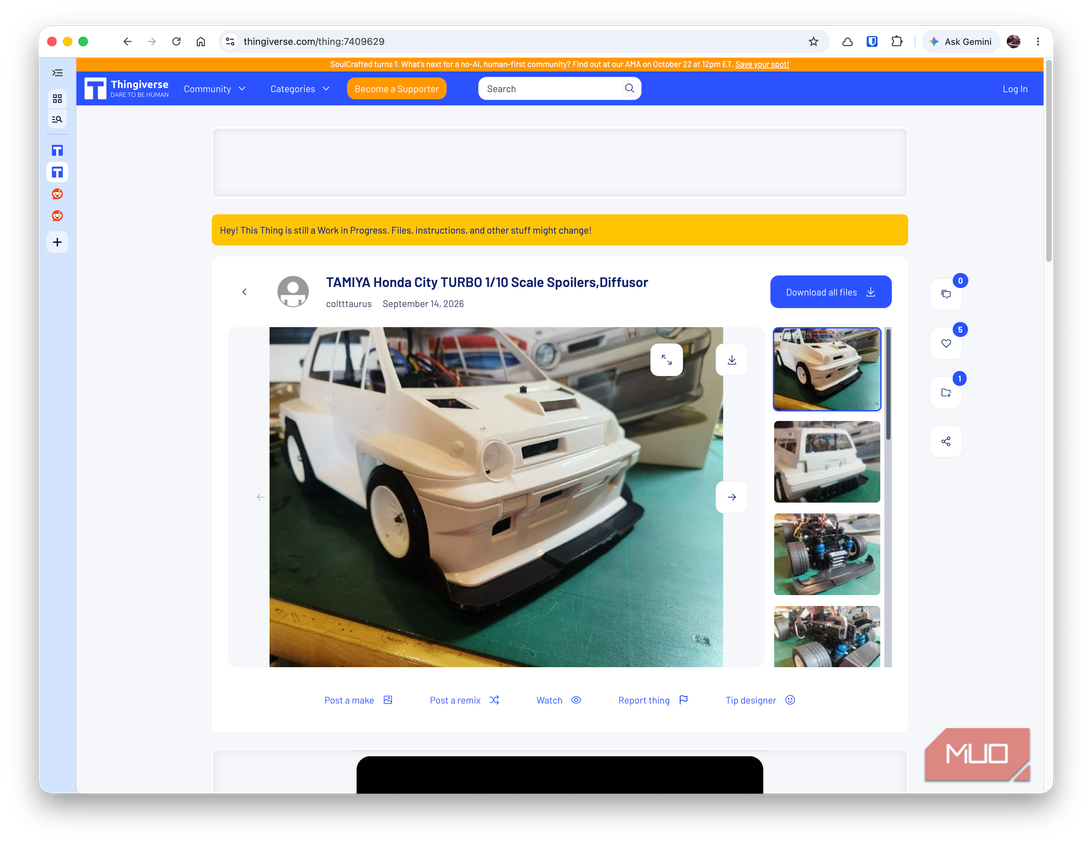Switch to the second Reddit sidebar tab
This screenshot has width=1092, height=844.
(57, 216)
